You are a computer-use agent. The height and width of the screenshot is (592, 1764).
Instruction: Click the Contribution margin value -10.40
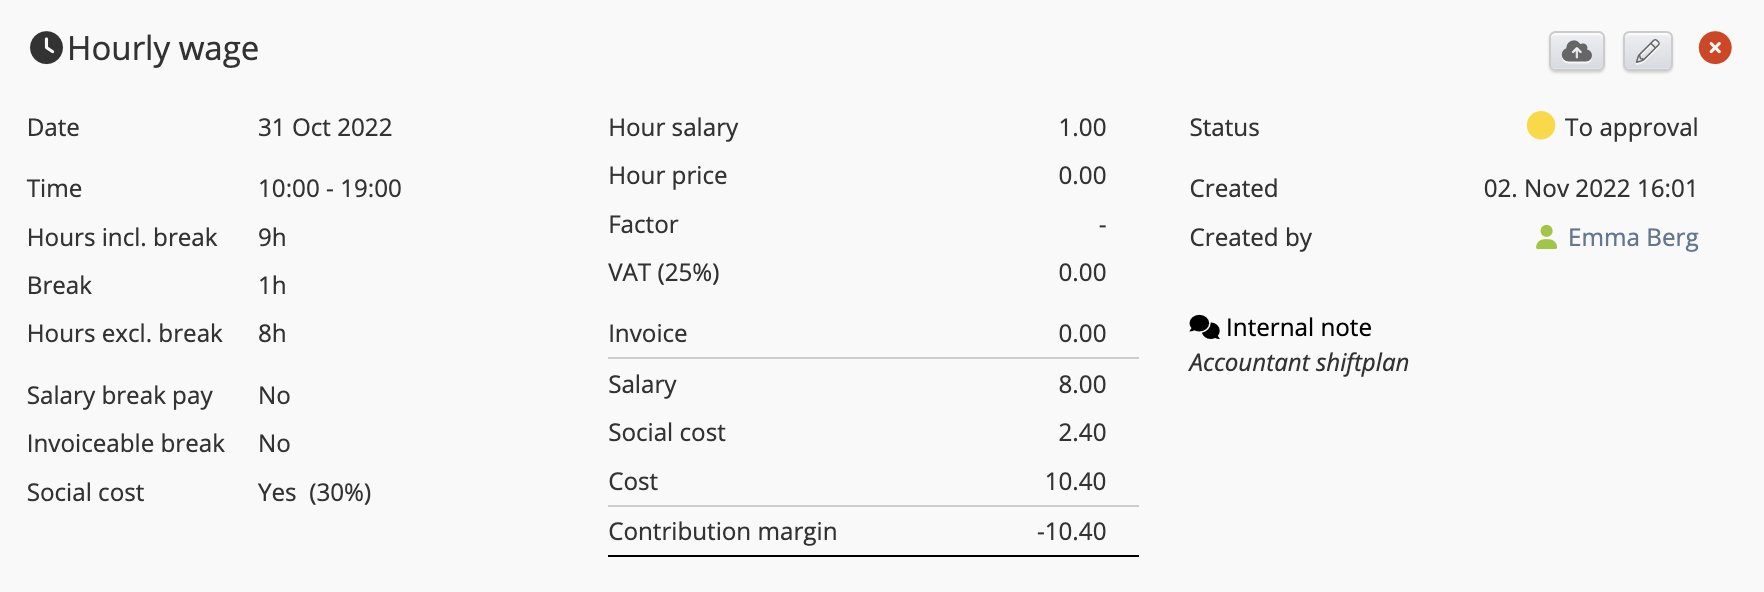(x=1071, y=532)
